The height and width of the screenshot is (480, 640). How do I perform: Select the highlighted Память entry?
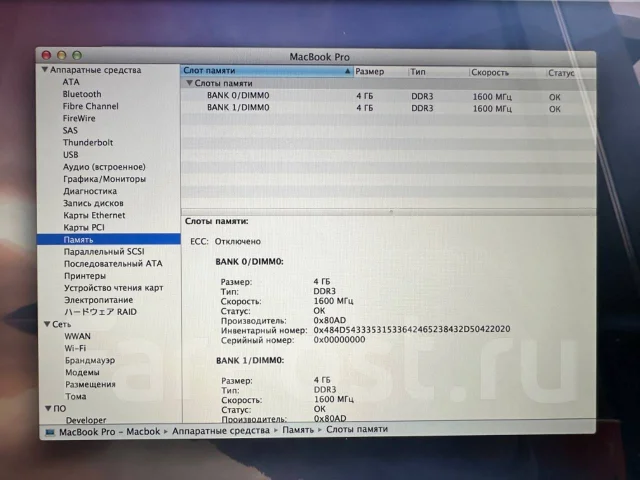click(109, 239)
